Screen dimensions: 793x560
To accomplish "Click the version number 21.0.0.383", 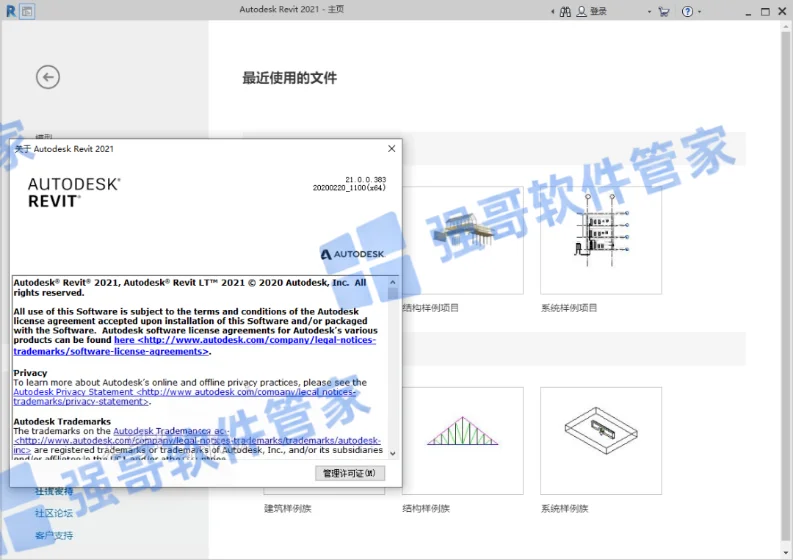I will pos(366,180).
